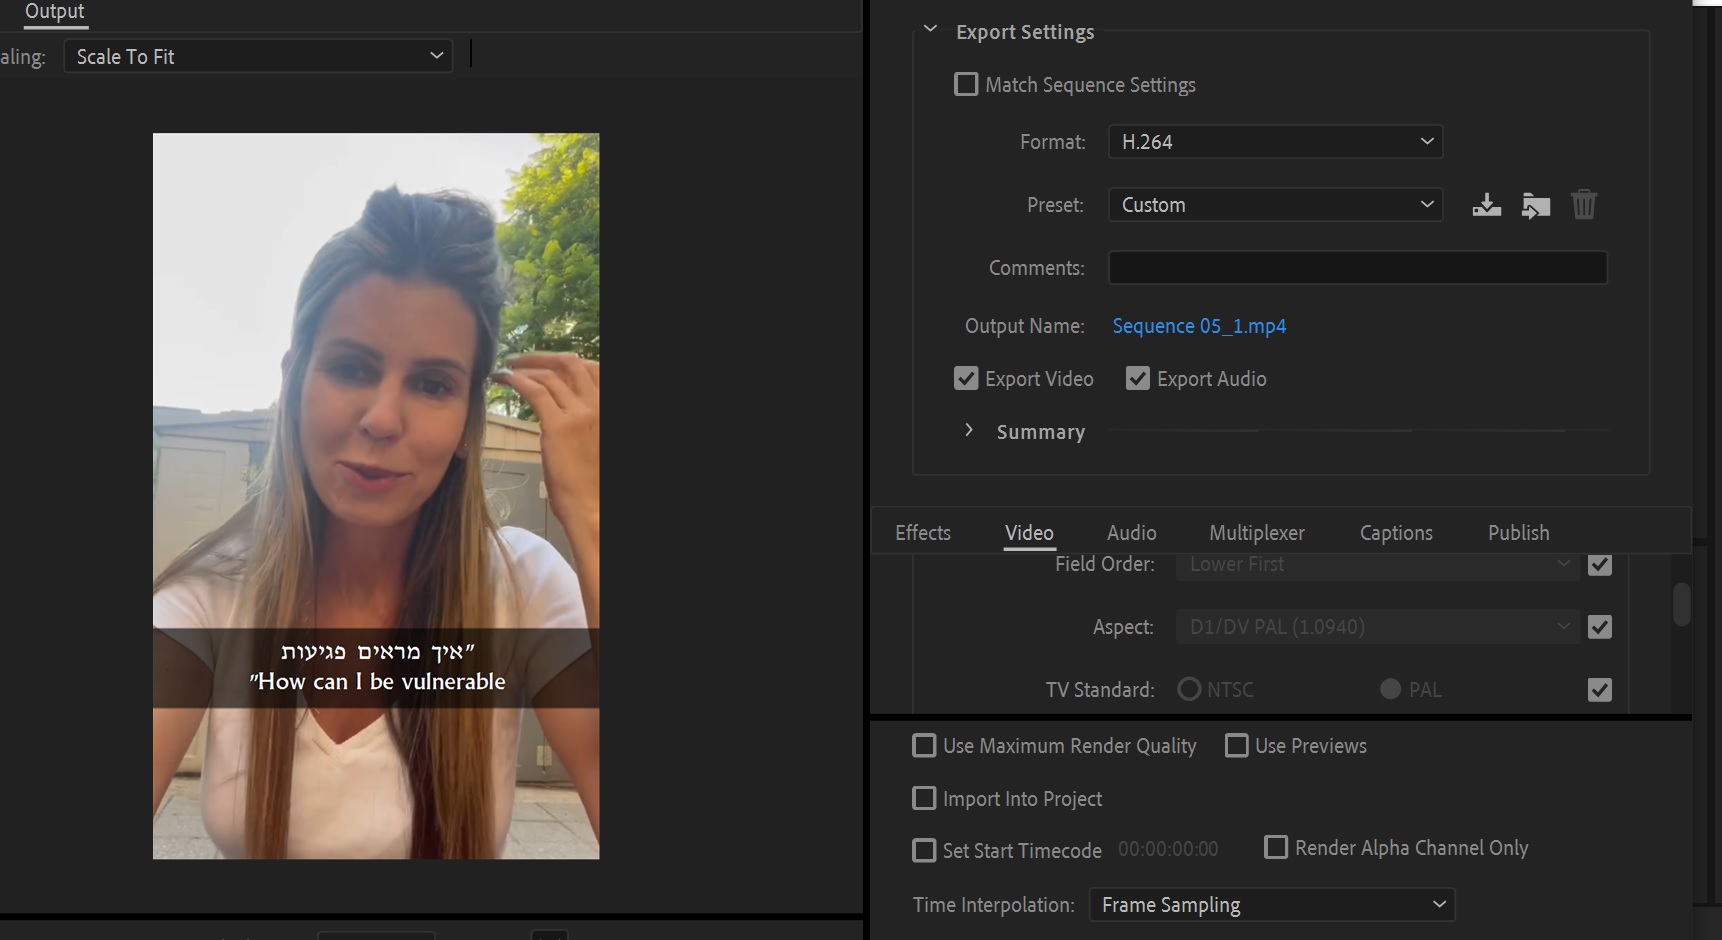Click the output video preview frame
1722x940 pixels.
[x=376, y=496]
